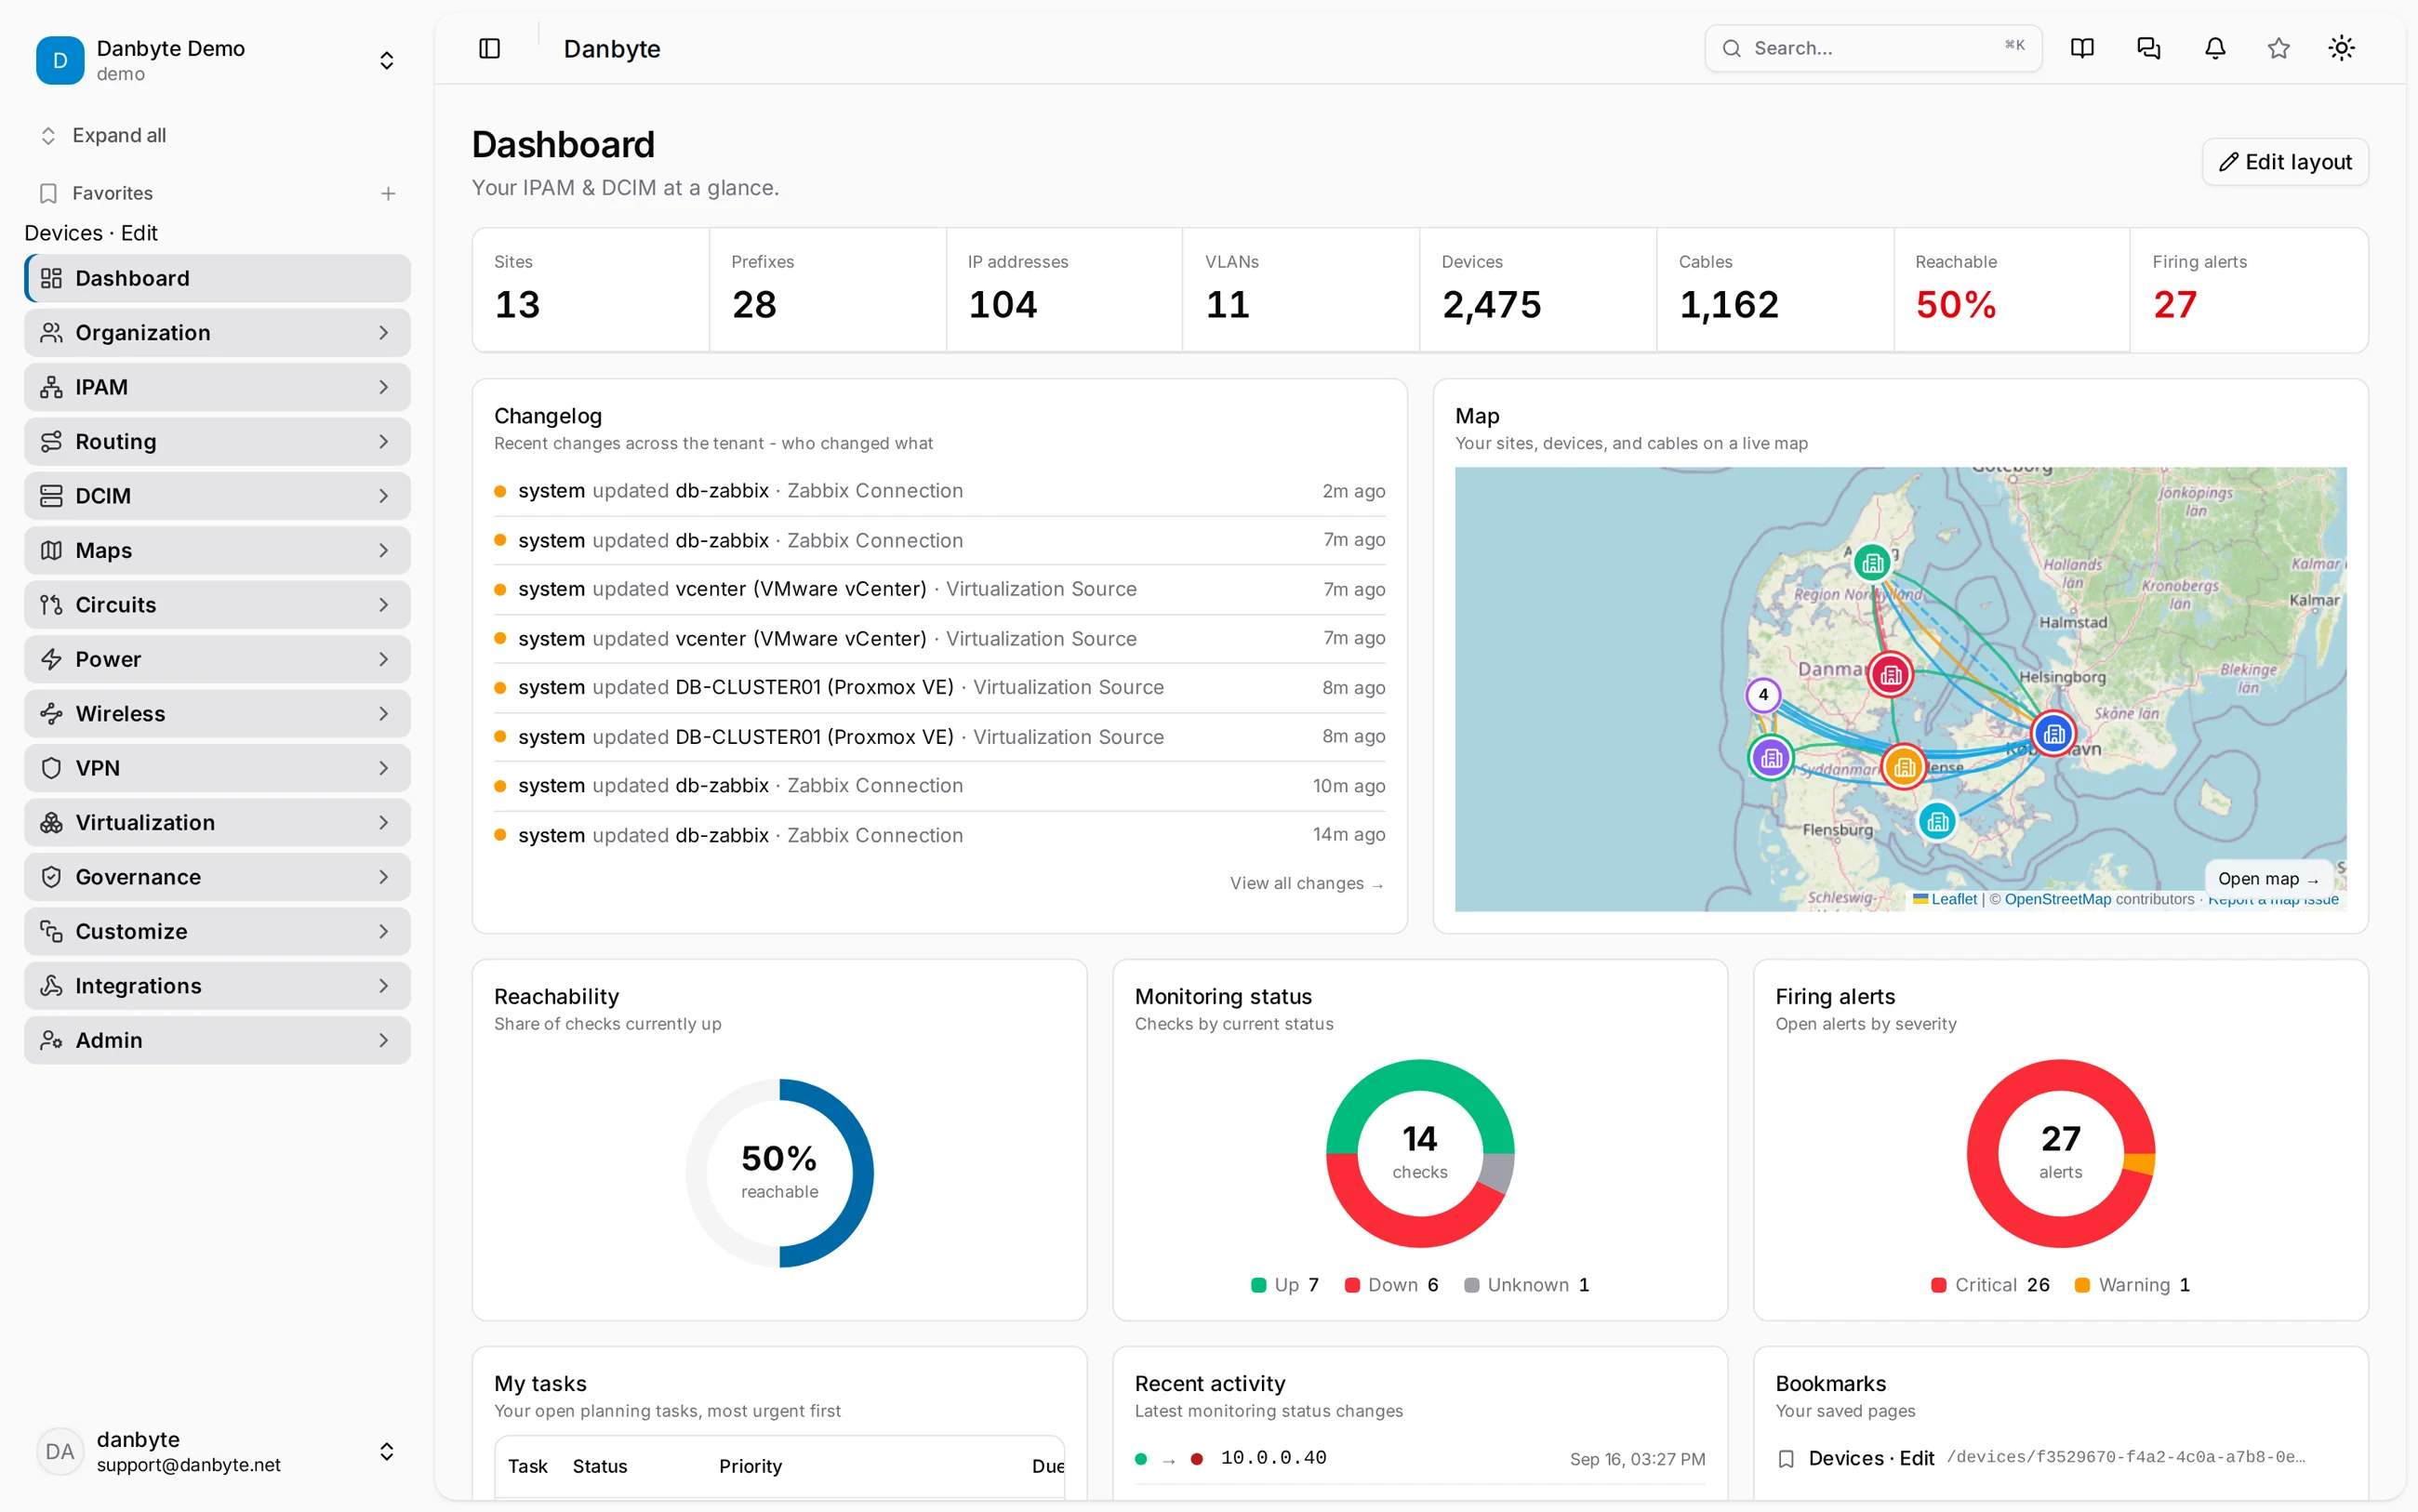Open the chat messages icon
Screen dimensions: 2418x1512
[2148, 48]
